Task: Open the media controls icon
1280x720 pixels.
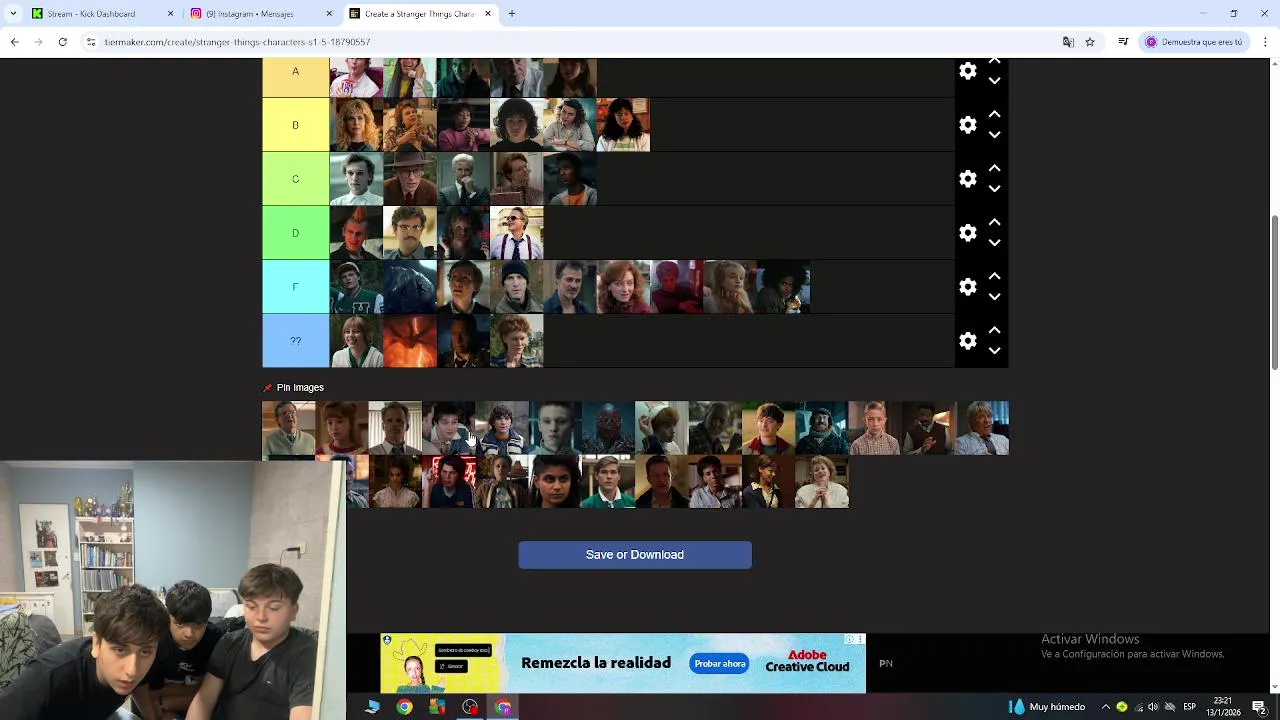Action: pyautogui.click(x=1123, y=42)
